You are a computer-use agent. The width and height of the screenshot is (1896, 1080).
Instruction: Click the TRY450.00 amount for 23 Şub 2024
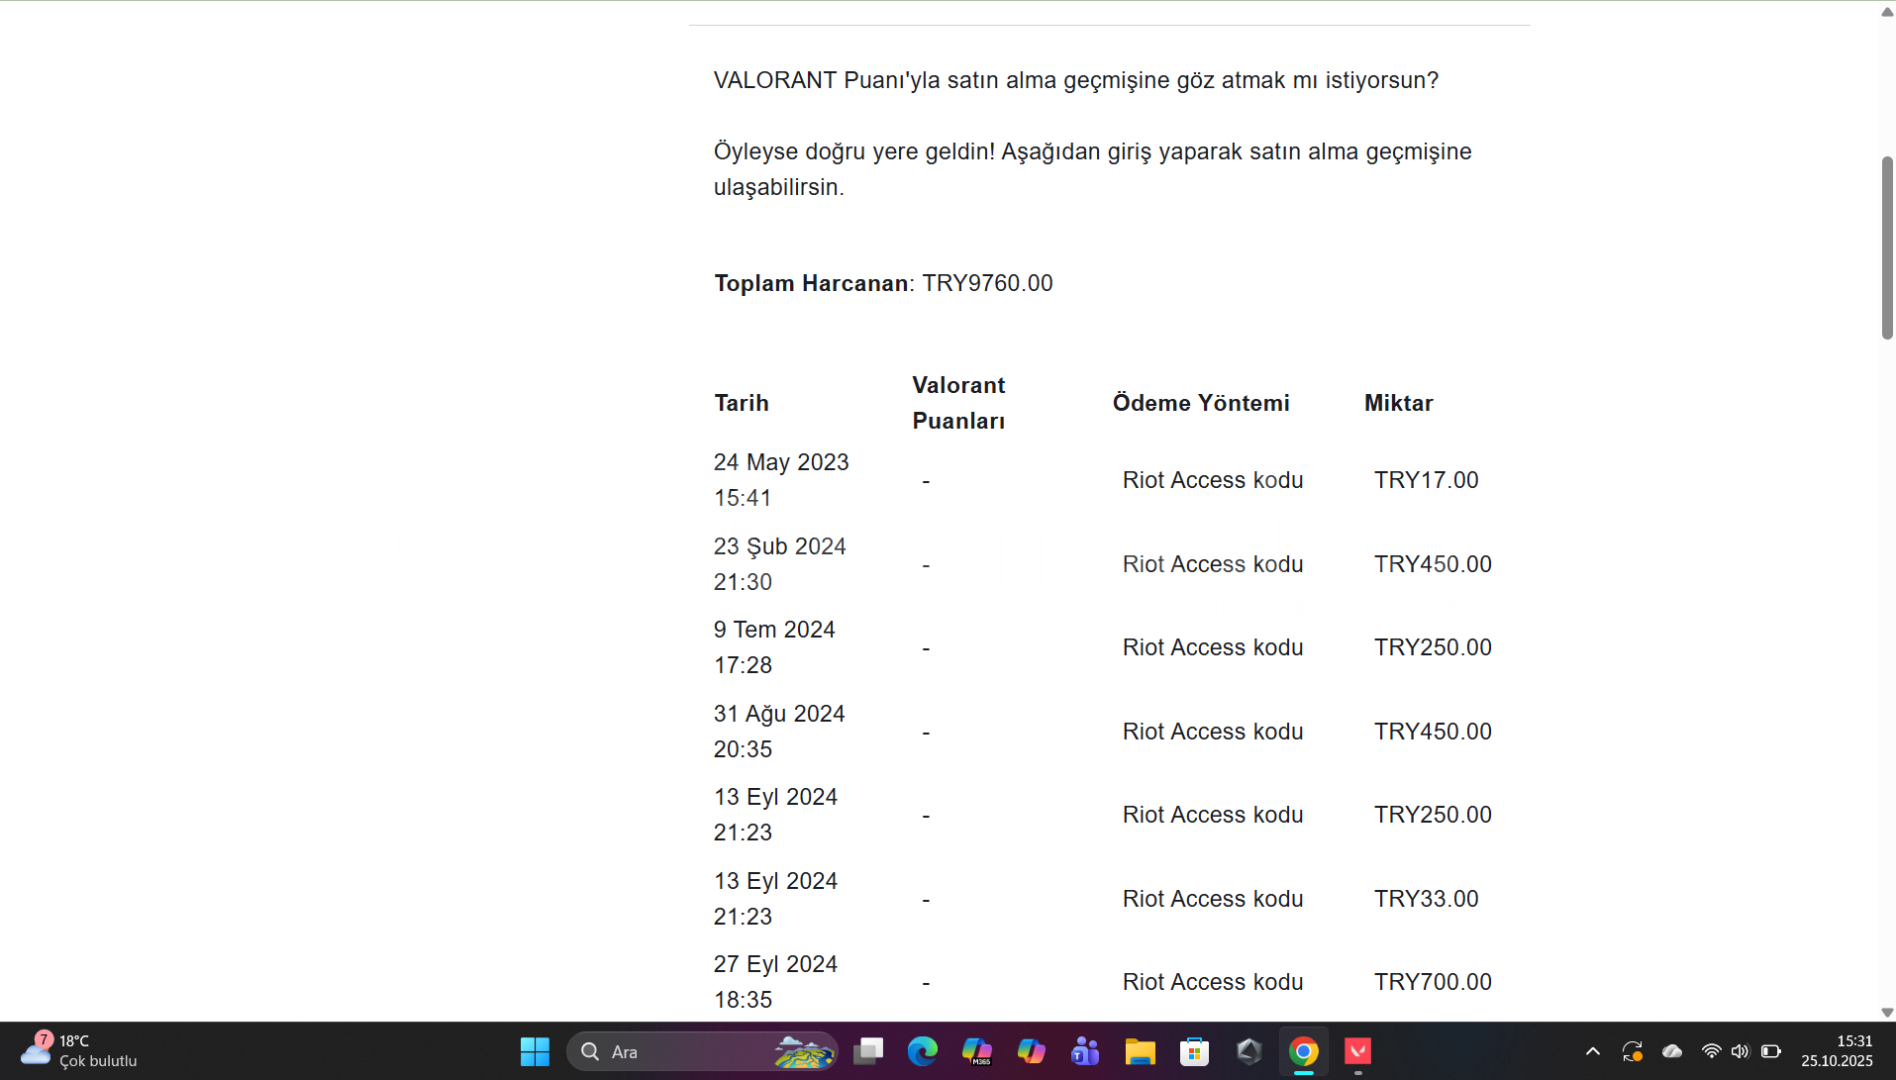tap(1433, 564)
